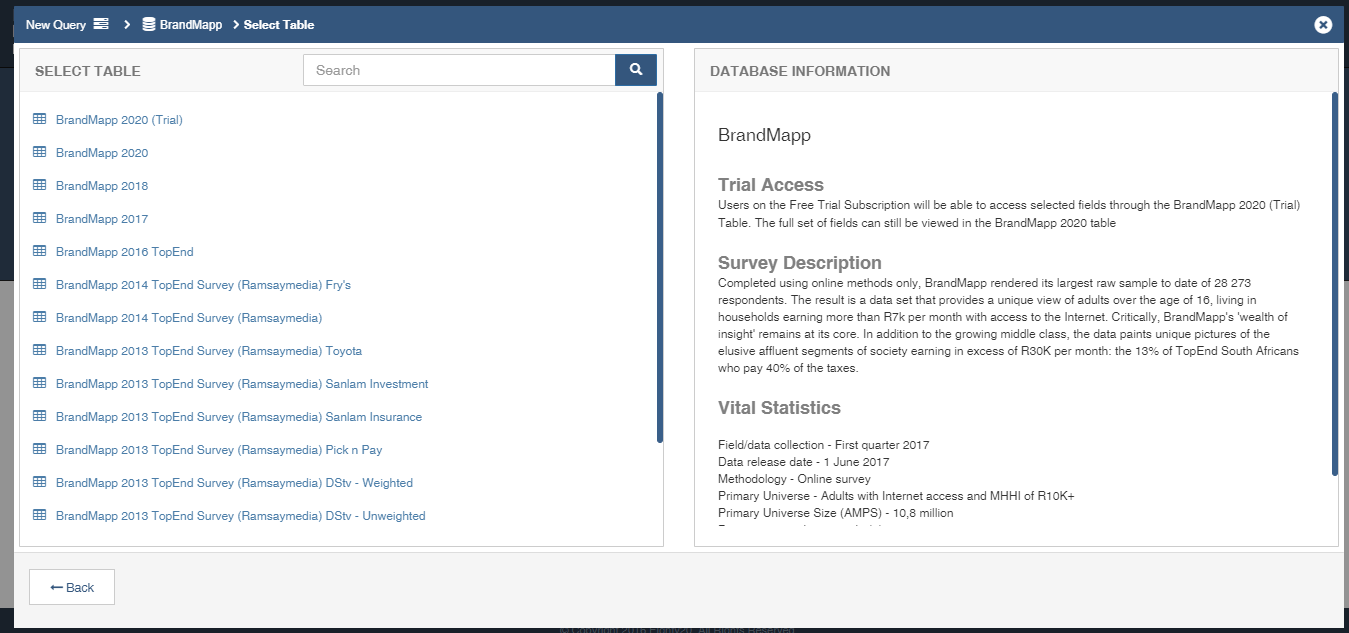Click table icon beside BrandMapp 2016 TopEnd

[x=40, y=251]
